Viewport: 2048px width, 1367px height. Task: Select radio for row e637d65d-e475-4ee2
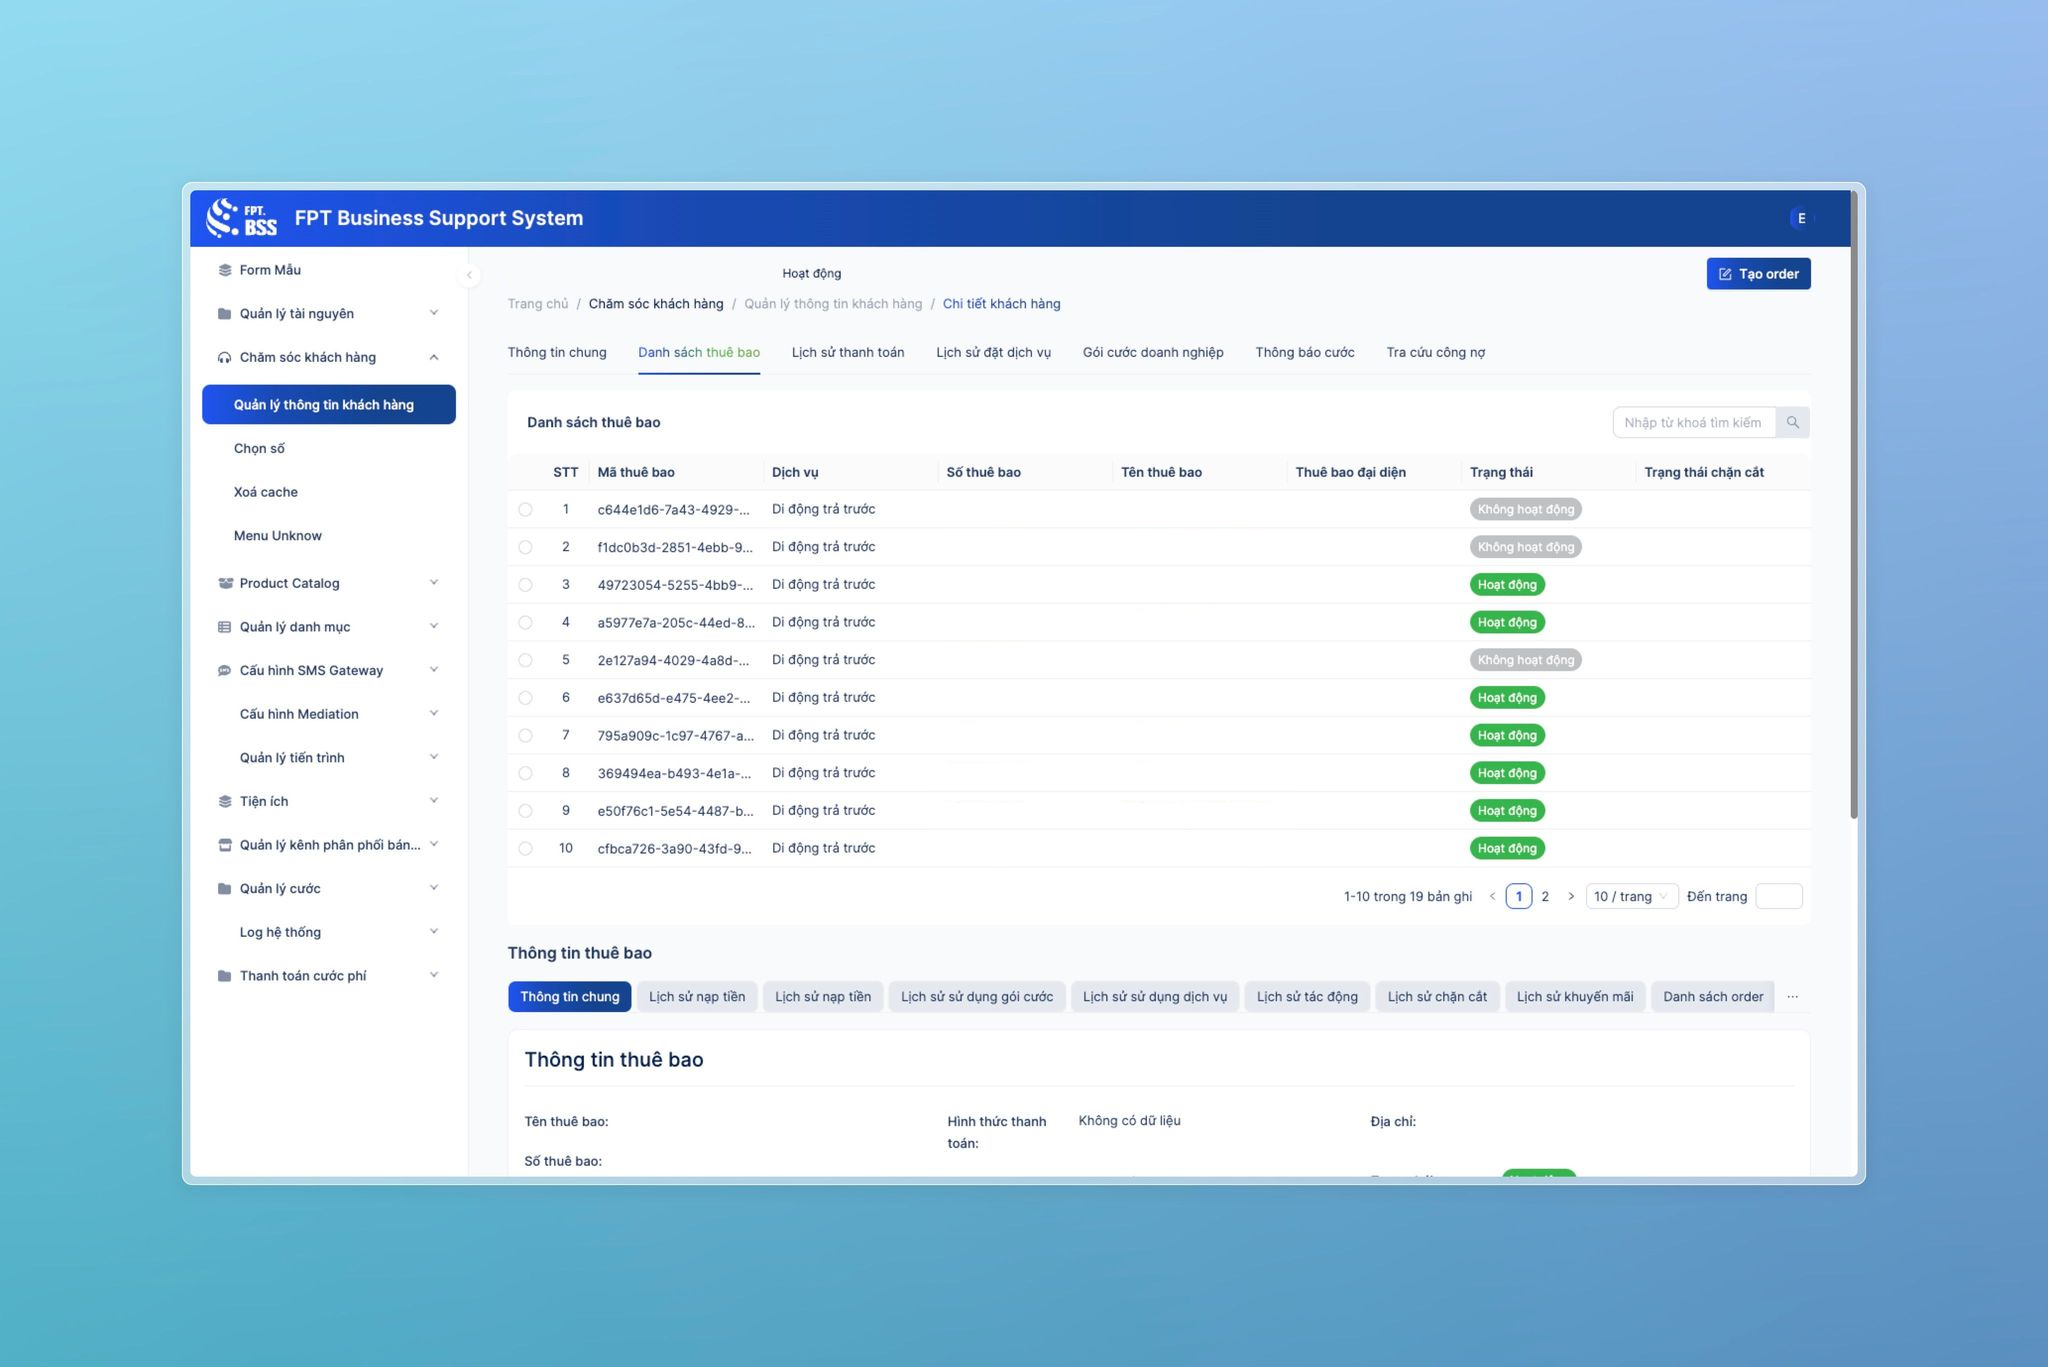pyautogui.click(x=525, y=698)
